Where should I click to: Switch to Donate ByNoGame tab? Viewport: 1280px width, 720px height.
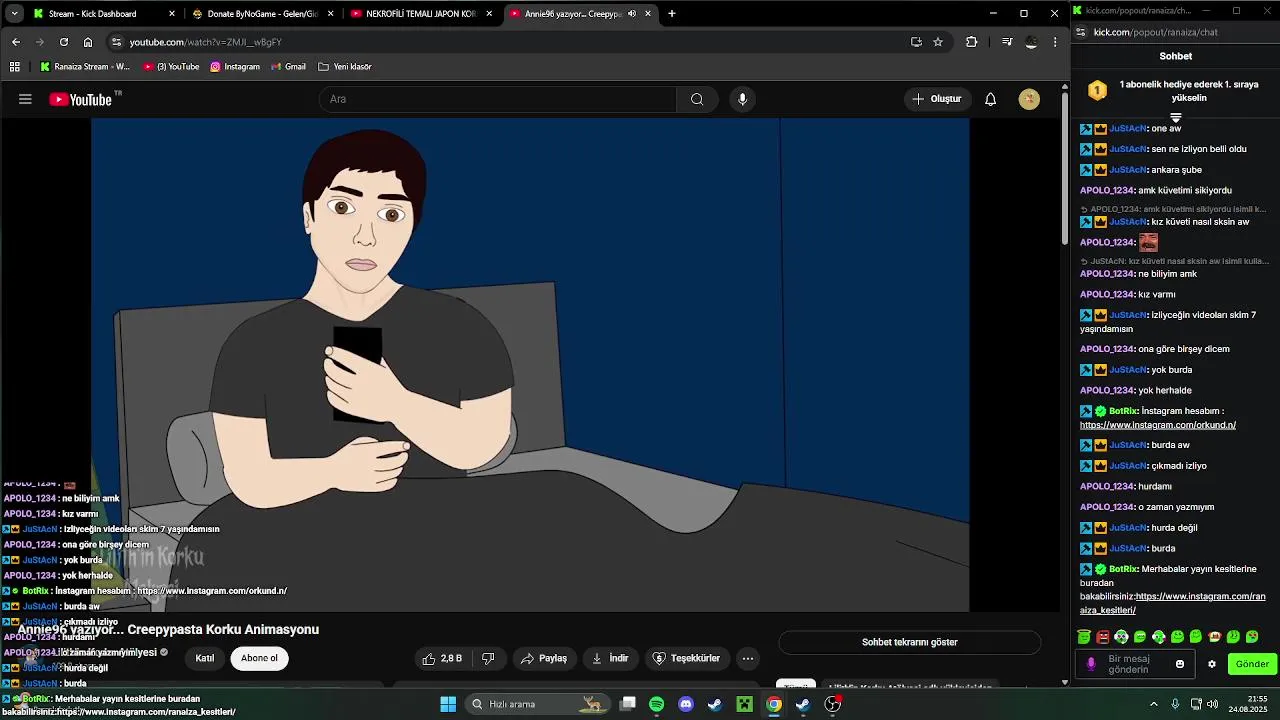pos(262,14)
